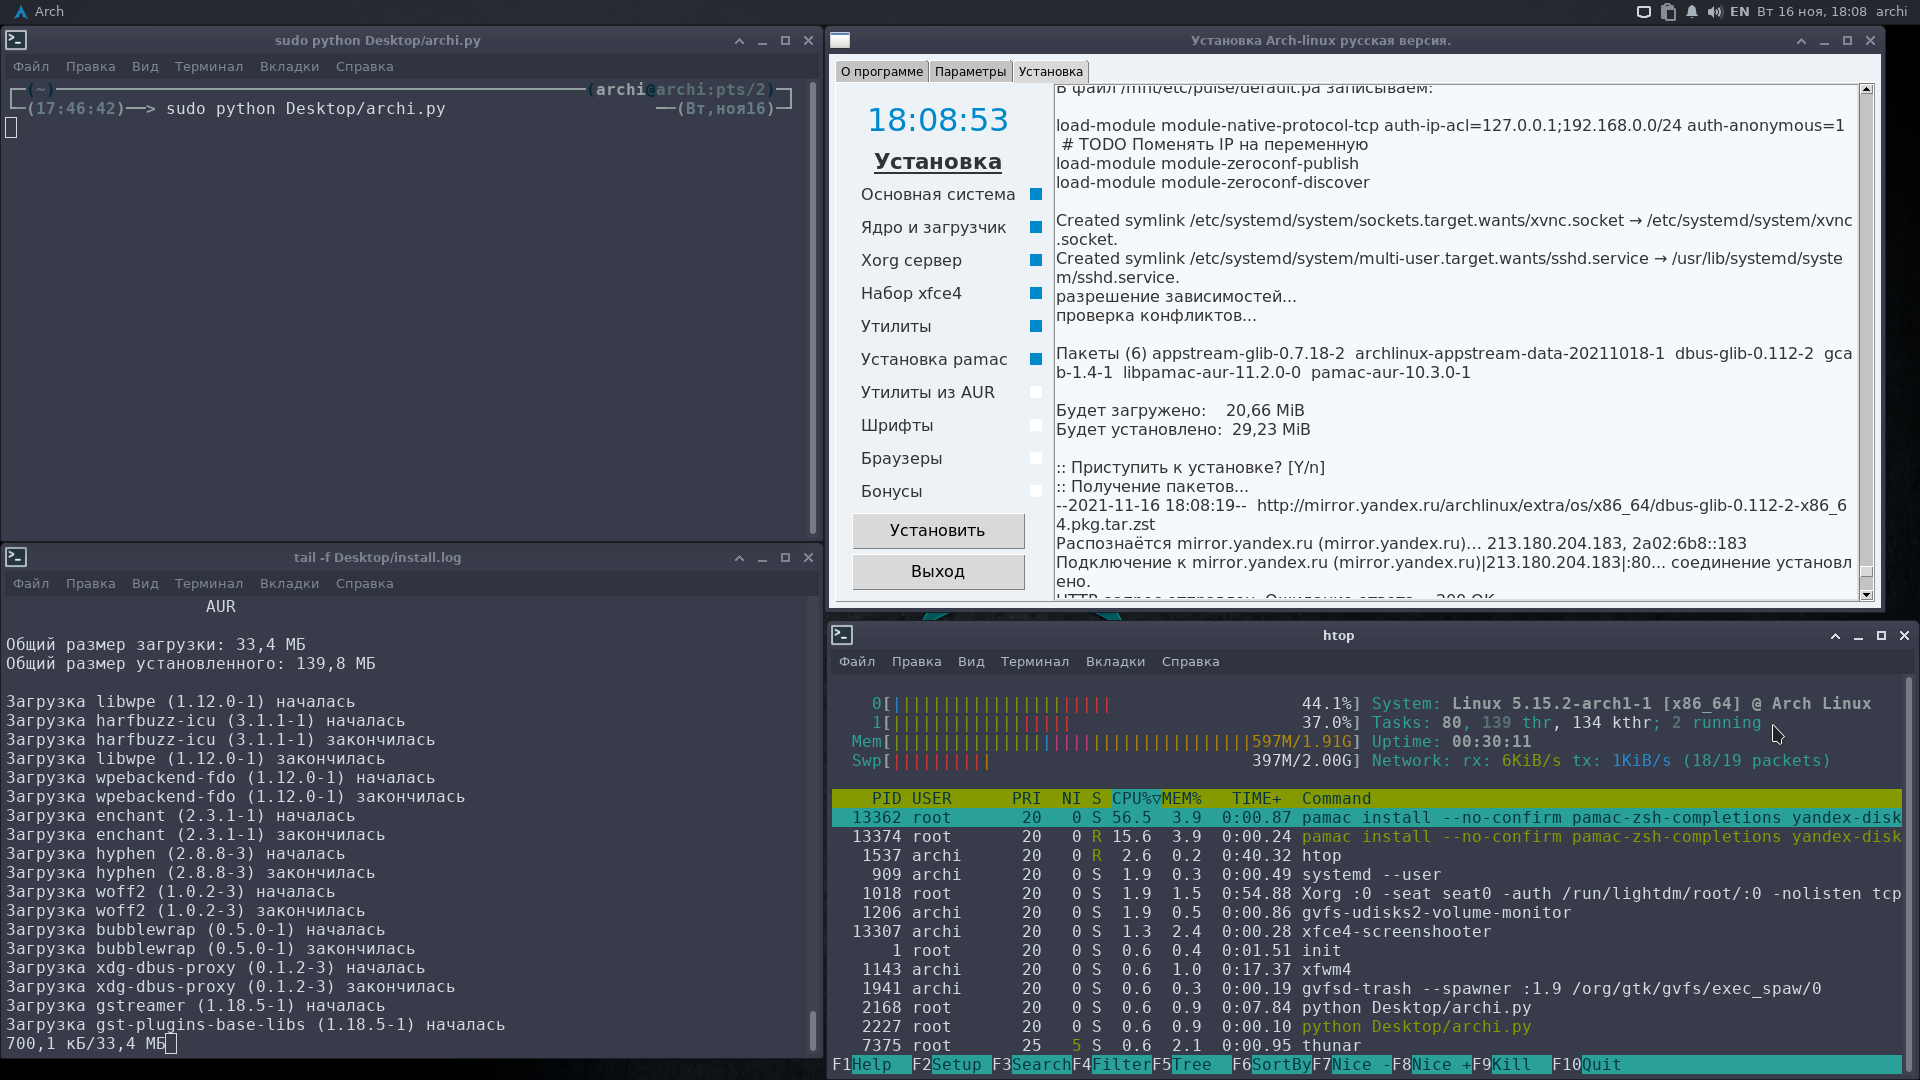The image size is (1920, 1080).
Task: Click the volume speaker tray icon
Action: [1715, 12]
